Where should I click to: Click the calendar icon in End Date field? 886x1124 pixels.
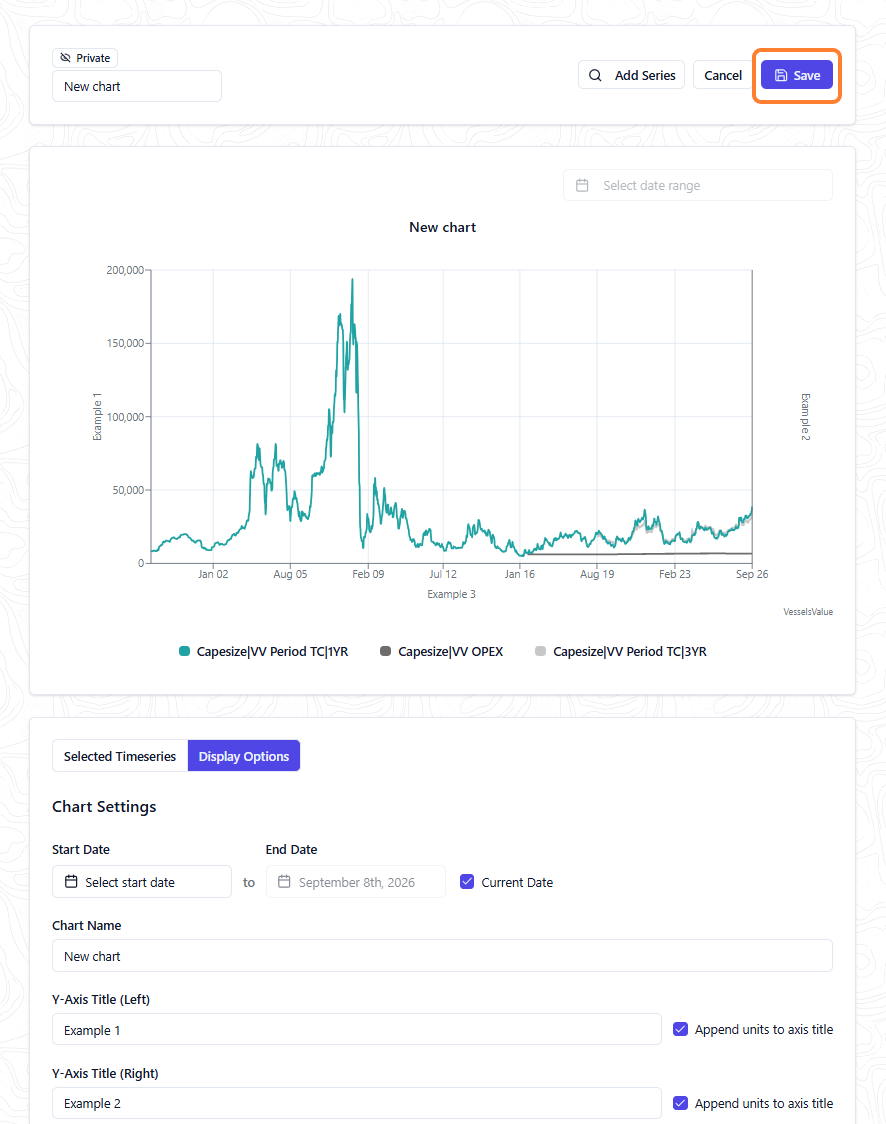[284, 882]
